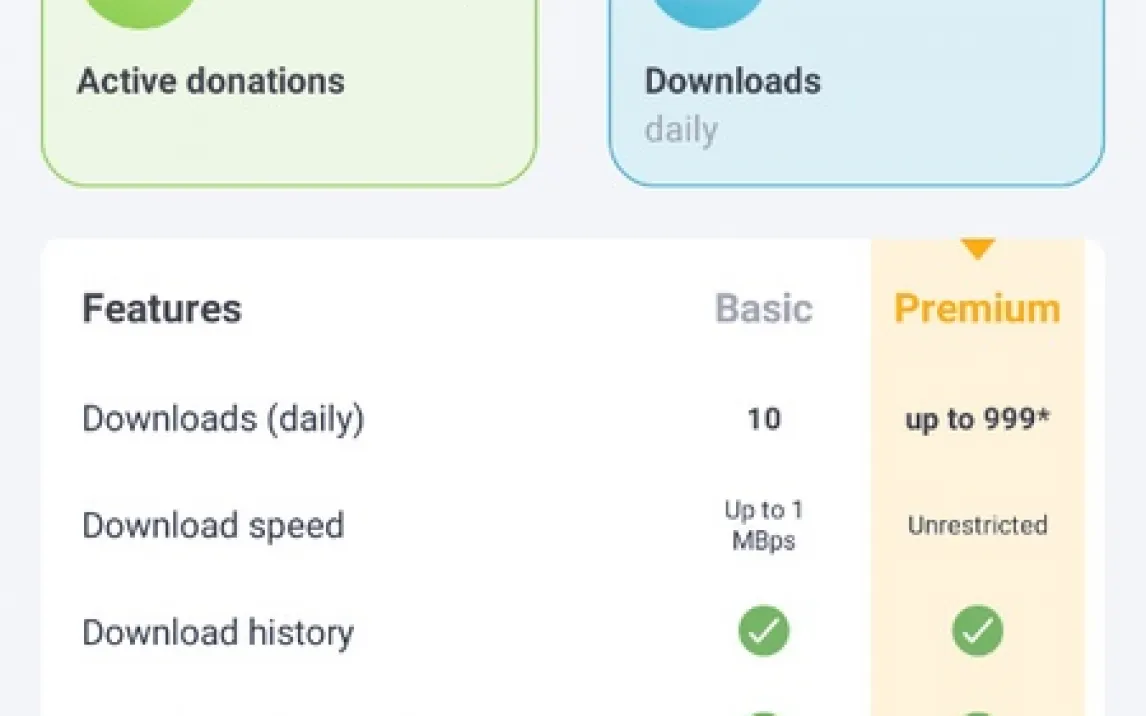Screen dimensions: 1146x716
Task: Click the Premium "up to 999*" value
Action: point(977,419)
